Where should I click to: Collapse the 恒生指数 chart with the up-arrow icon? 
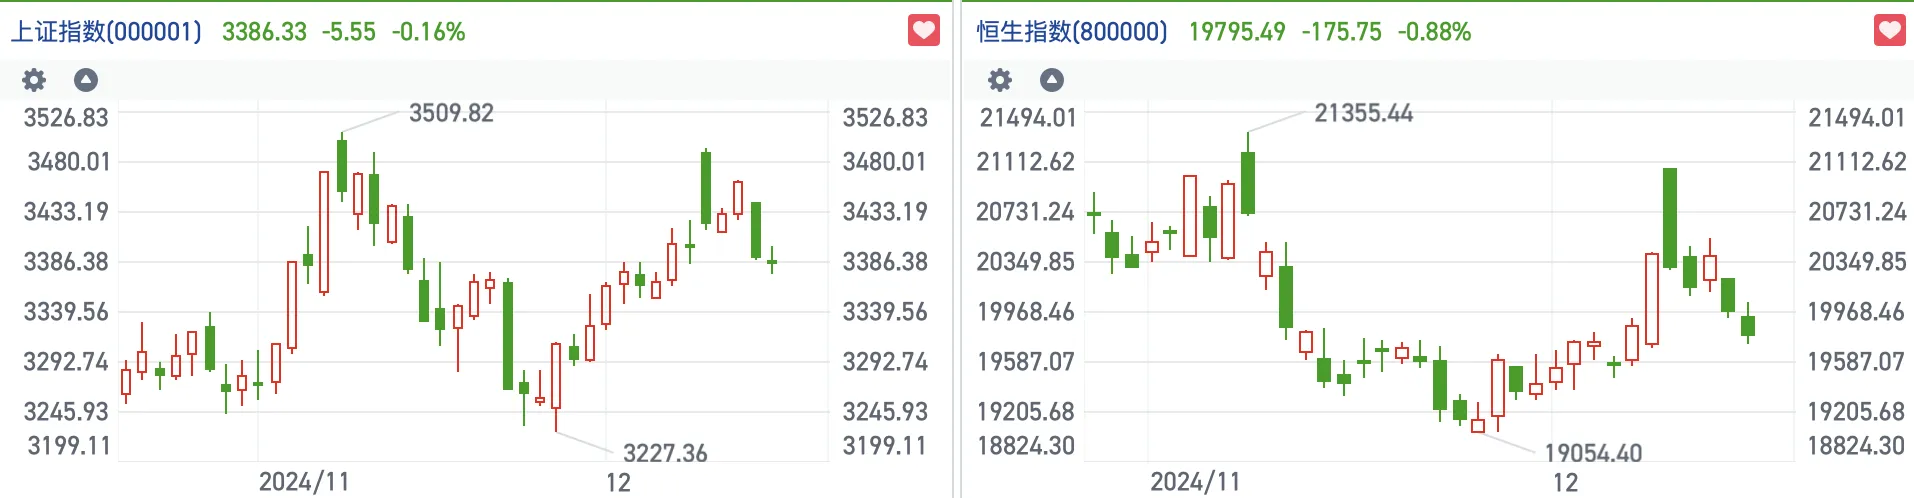(x=1052, y=80)
